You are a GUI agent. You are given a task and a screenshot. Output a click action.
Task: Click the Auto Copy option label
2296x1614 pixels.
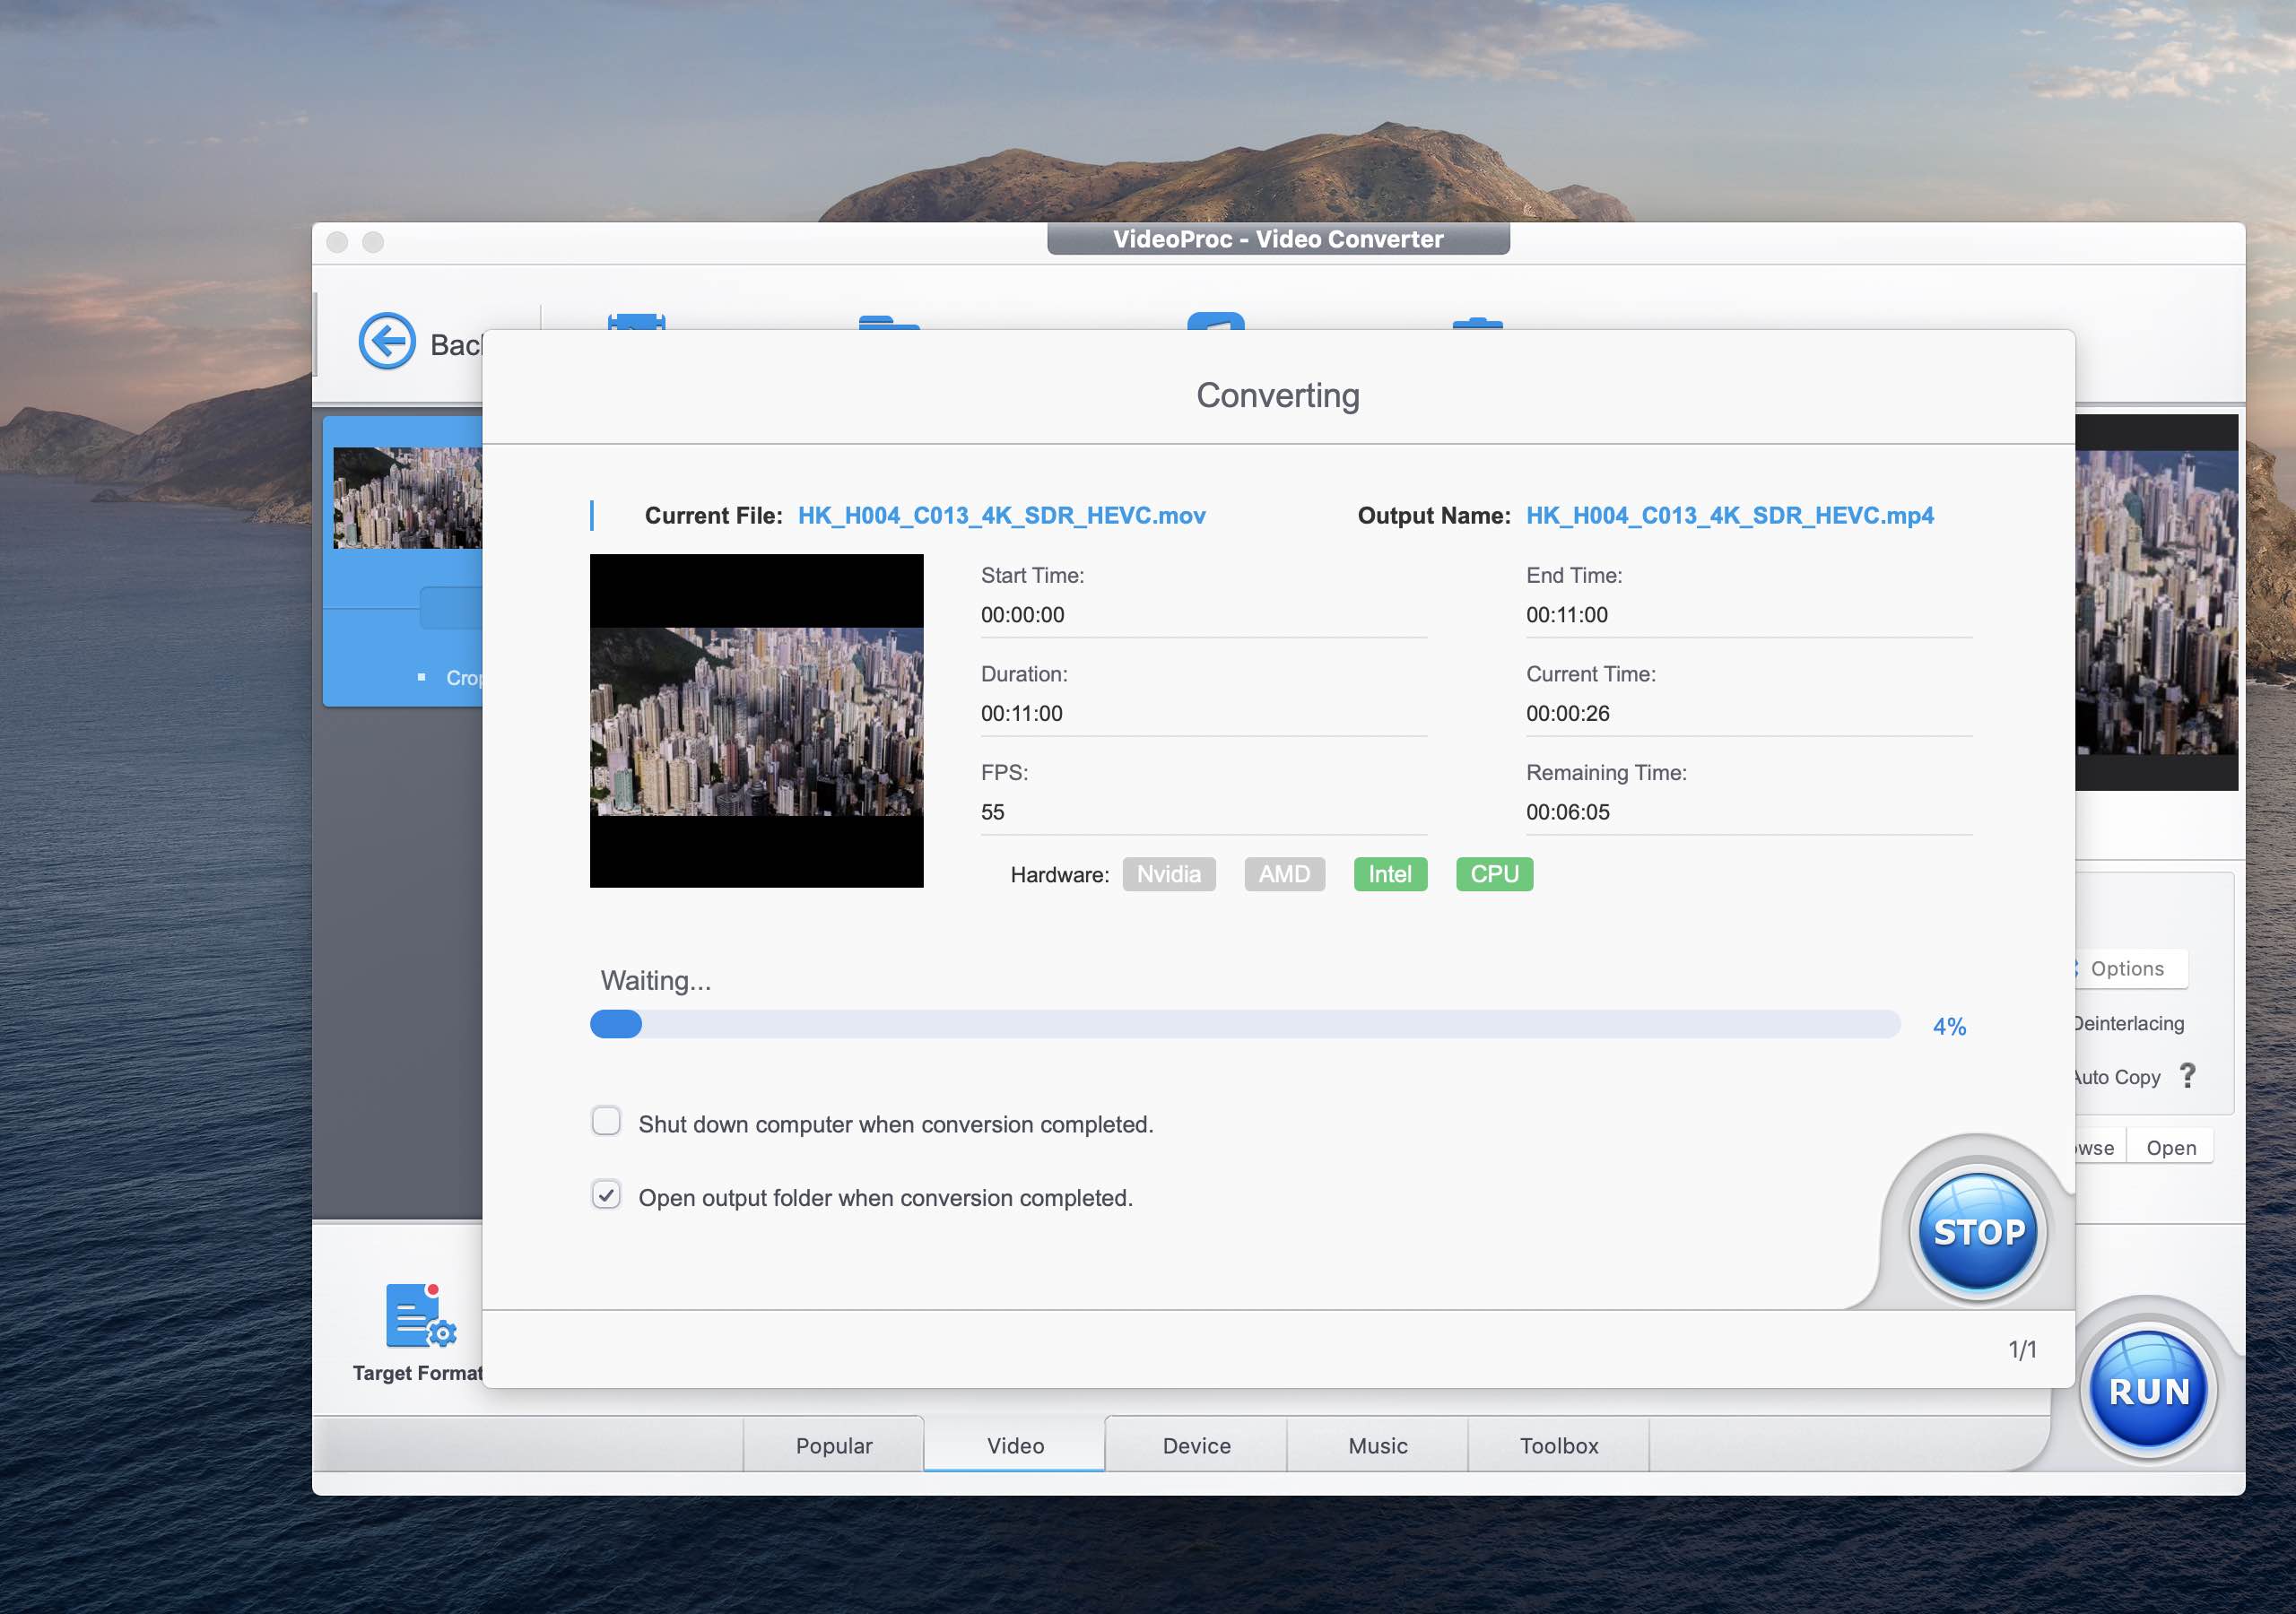(x=2118, y=1077)
